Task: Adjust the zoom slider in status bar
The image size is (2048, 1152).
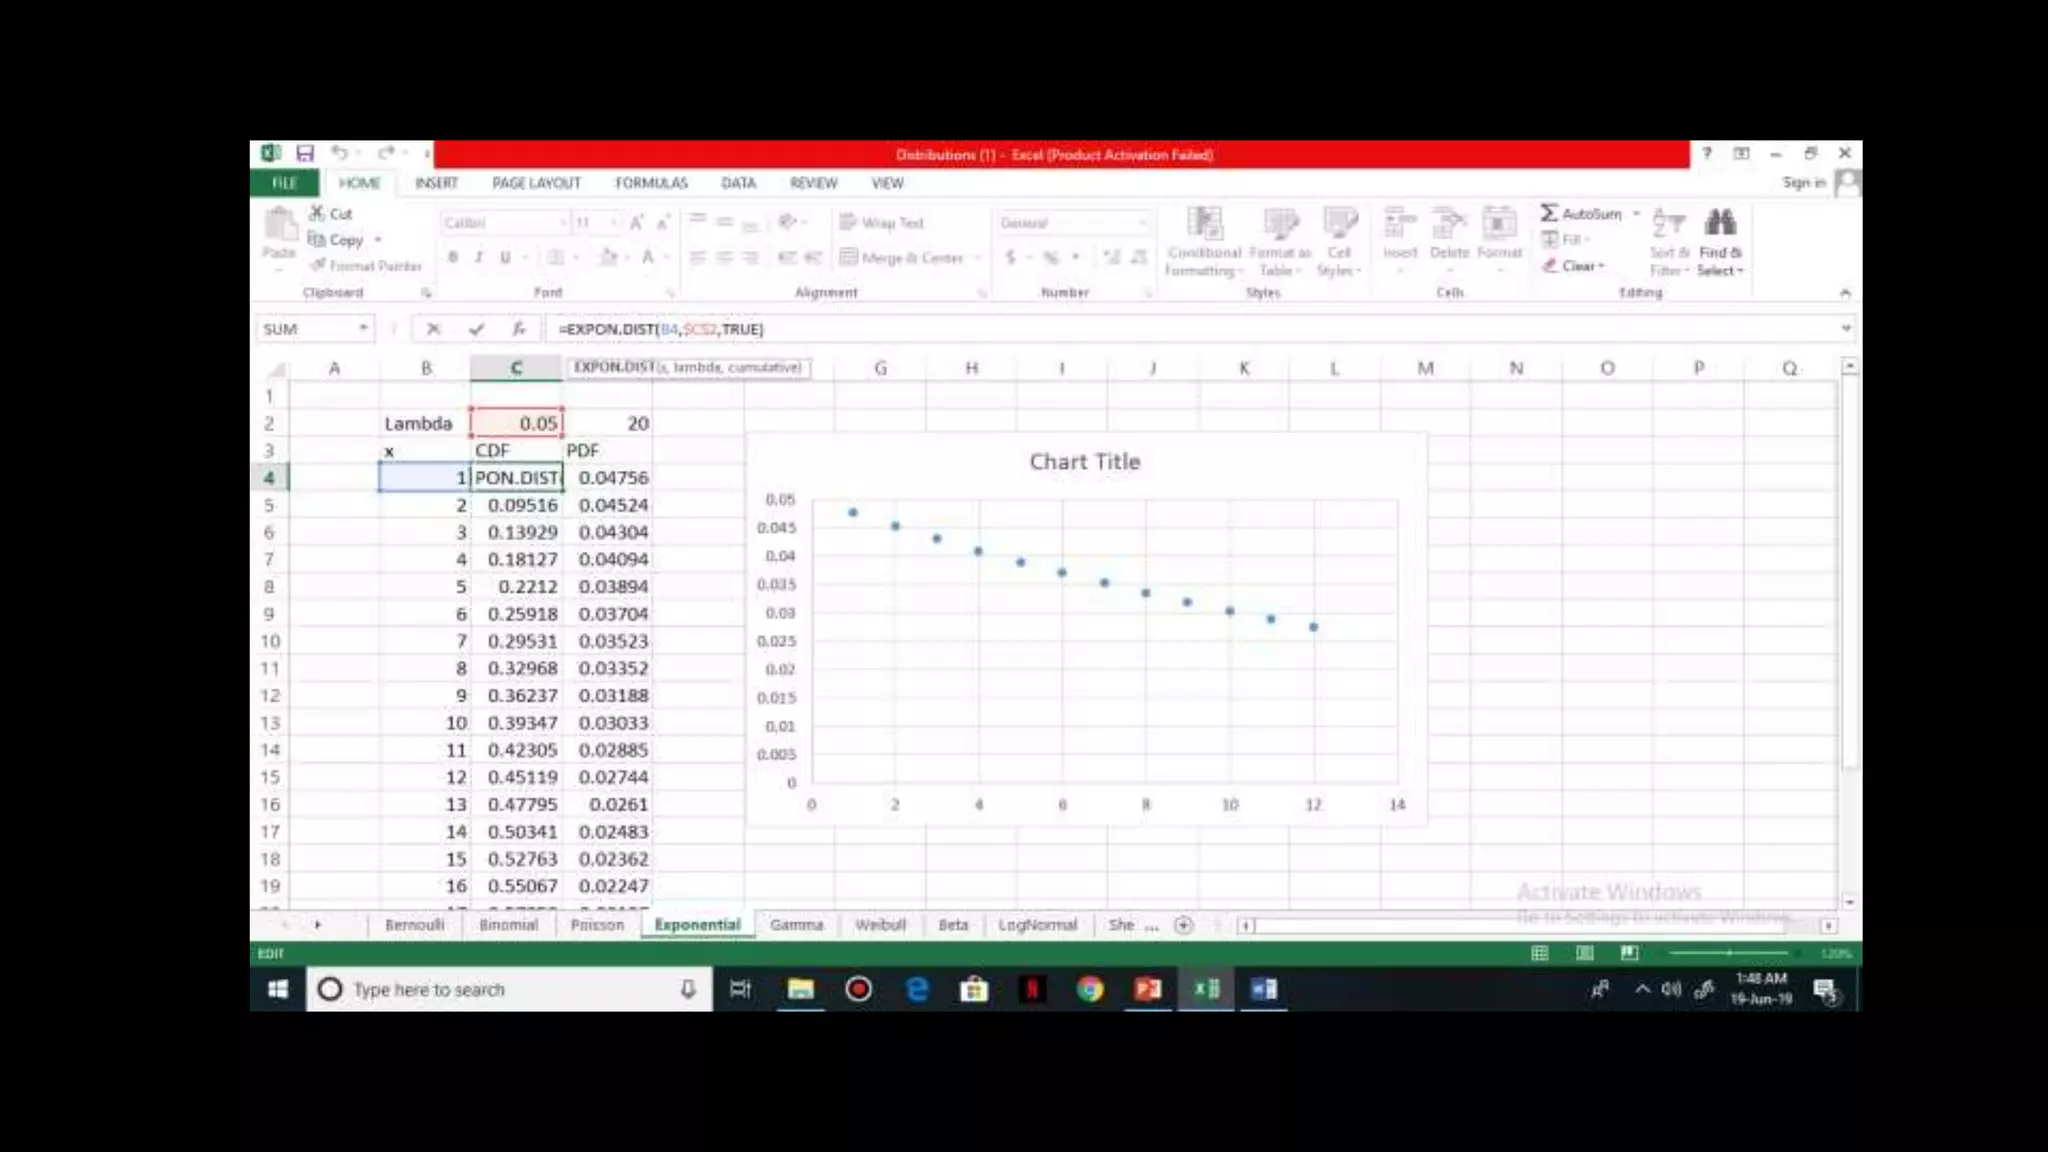Action: coord(1729,953)
